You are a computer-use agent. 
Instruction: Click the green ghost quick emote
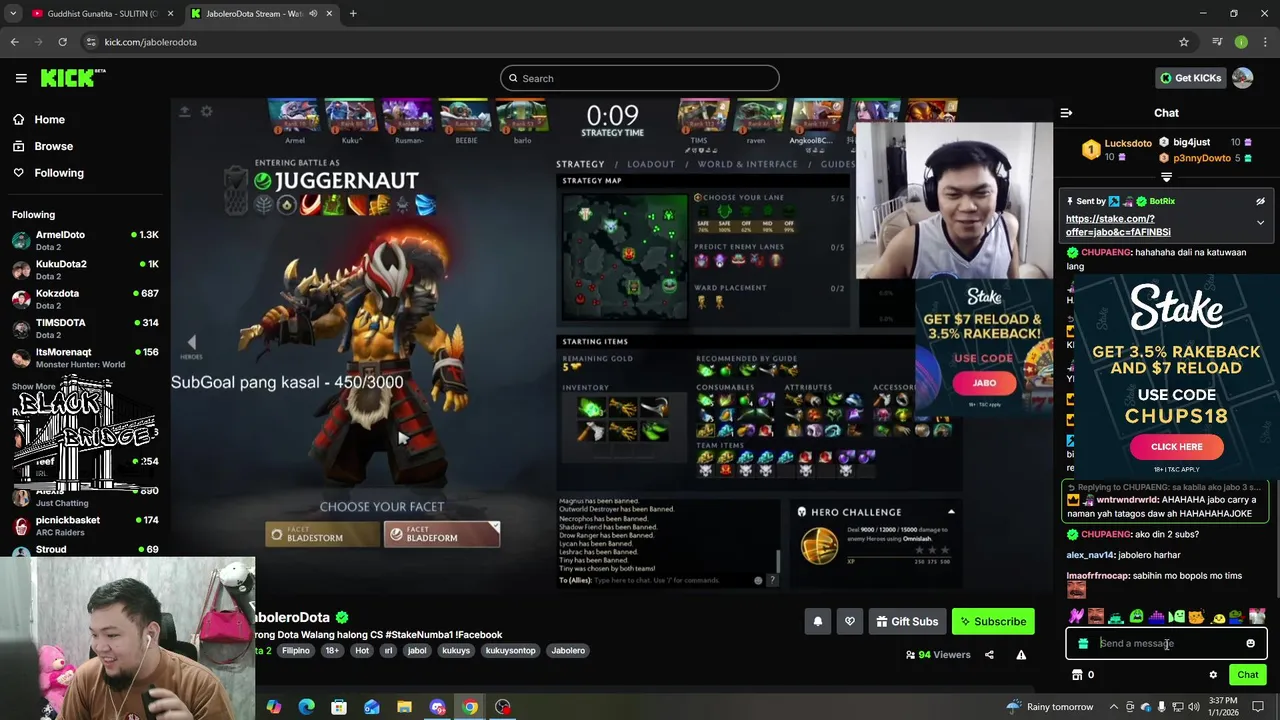point(1136,617)
